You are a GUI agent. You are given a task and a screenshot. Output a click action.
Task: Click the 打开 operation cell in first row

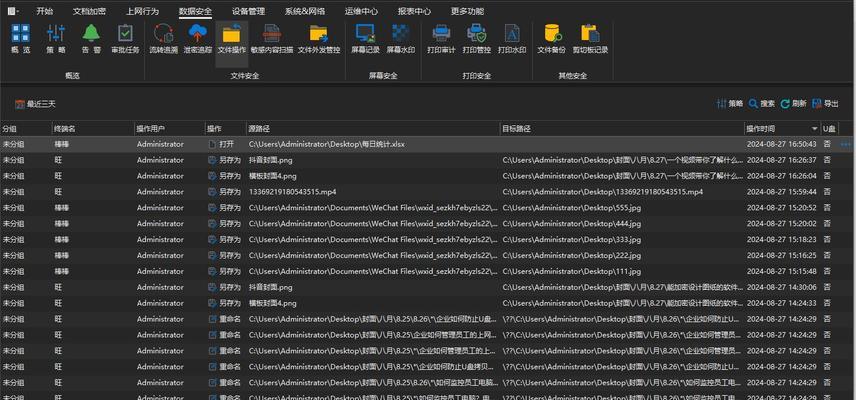[x=221, y=145]
